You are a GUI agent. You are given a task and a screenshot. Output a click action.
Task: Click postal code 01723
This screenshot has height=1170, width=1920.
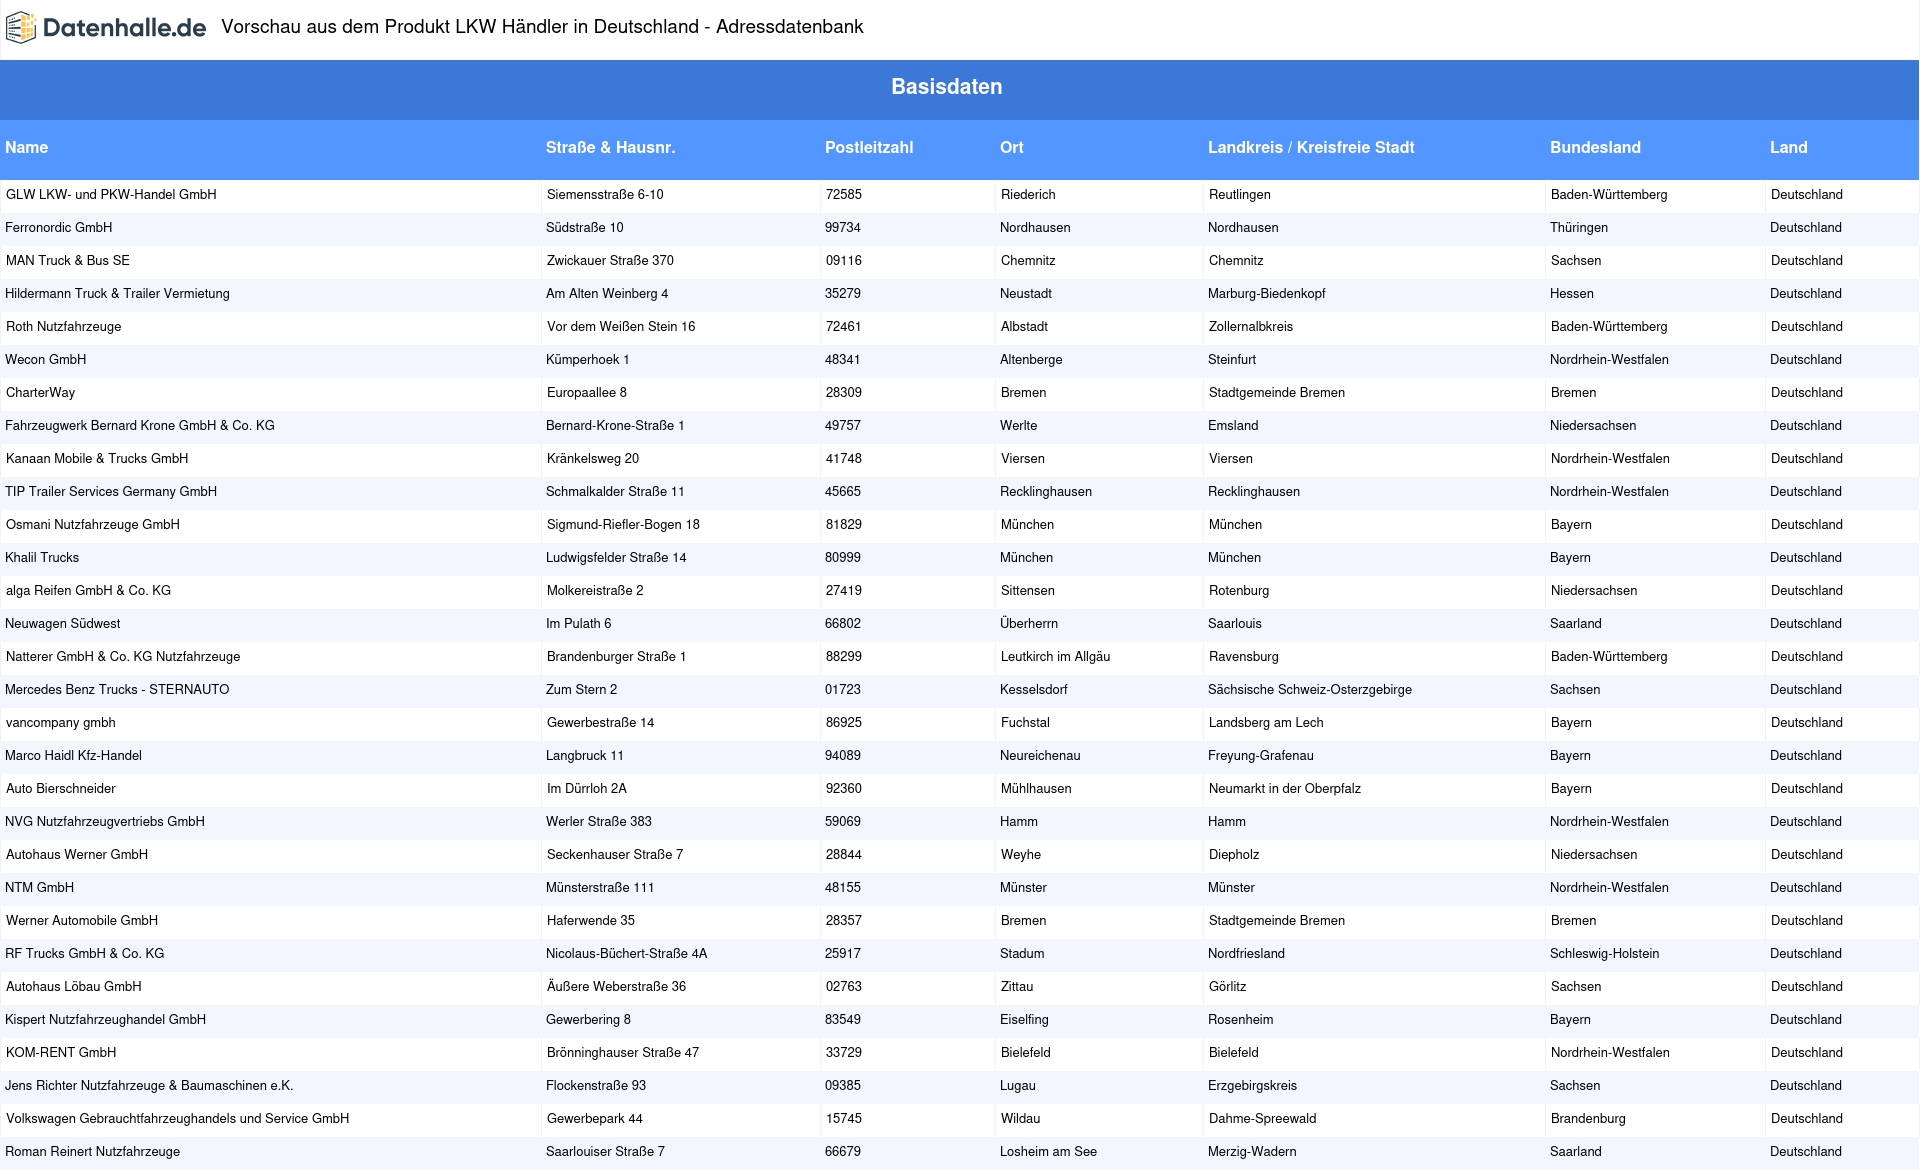click(843, 690)
